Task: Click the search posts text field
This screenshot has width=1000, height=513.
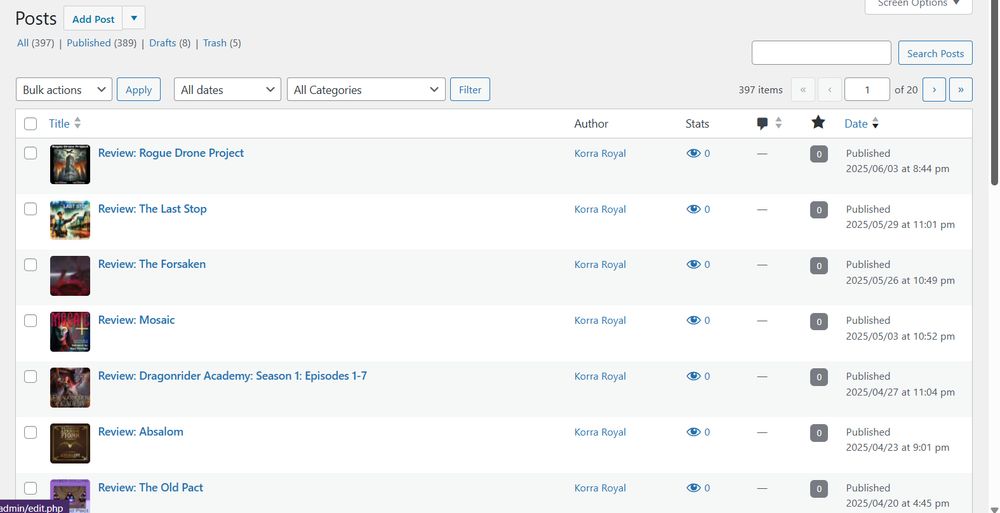Action: pyautogui.click(x=821, y=53)
